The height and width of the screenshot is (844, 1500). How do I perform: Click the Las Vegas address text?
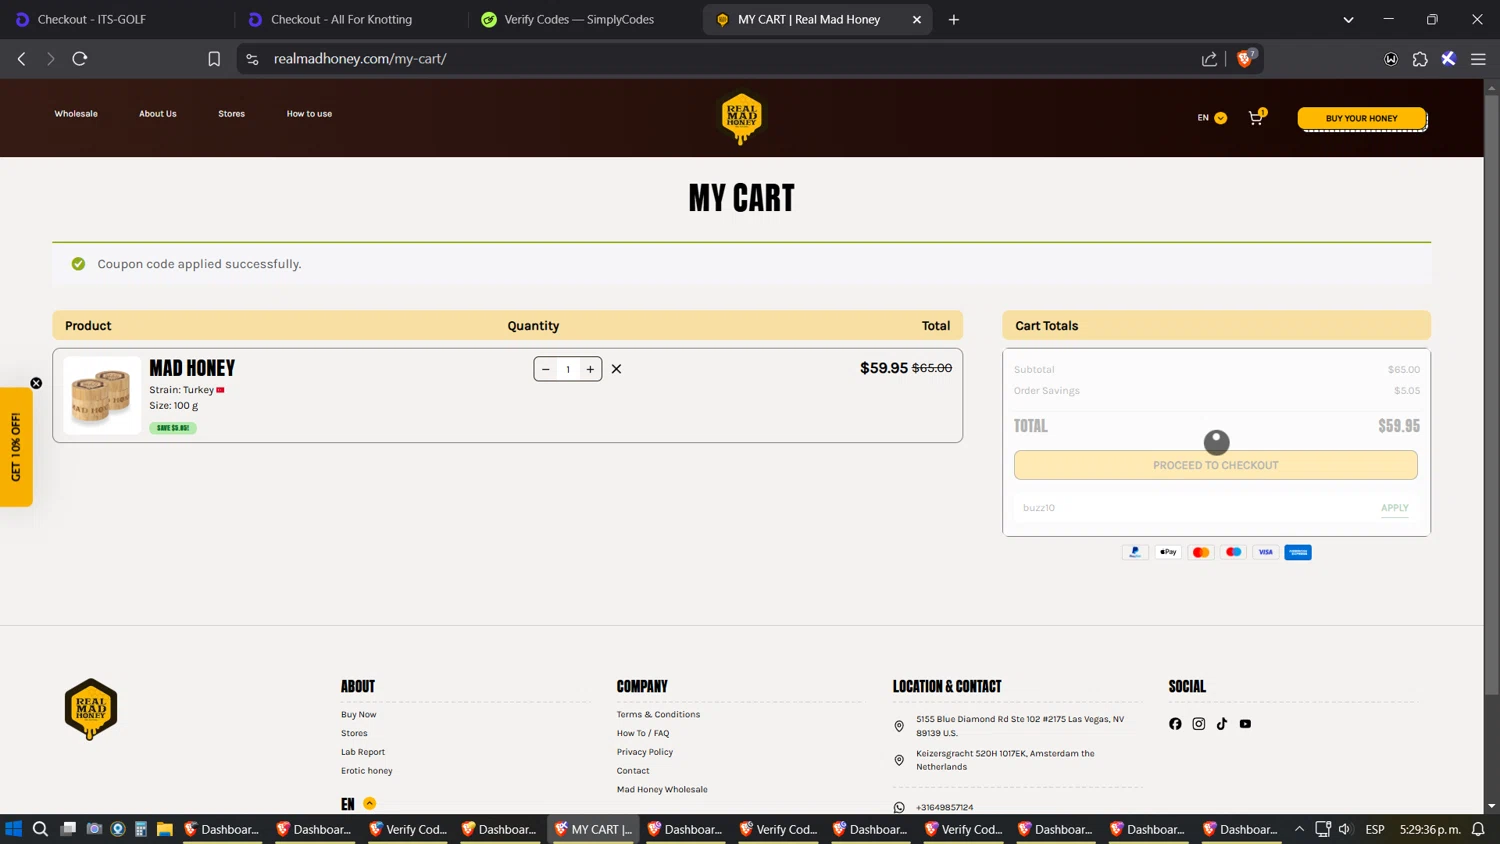point(1020,726)
